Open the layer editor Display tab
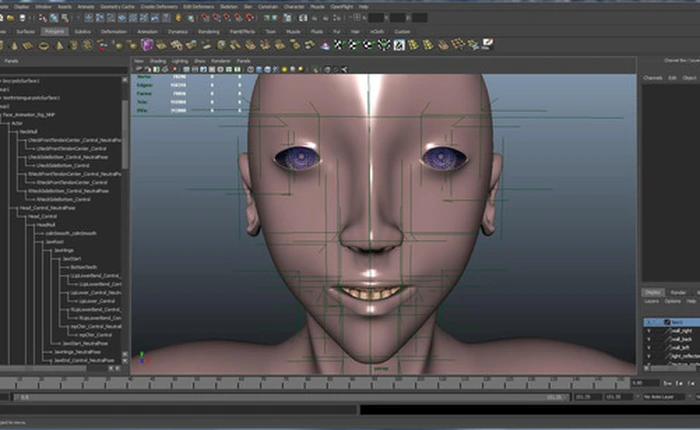700x430 pixels. (653, 292)
